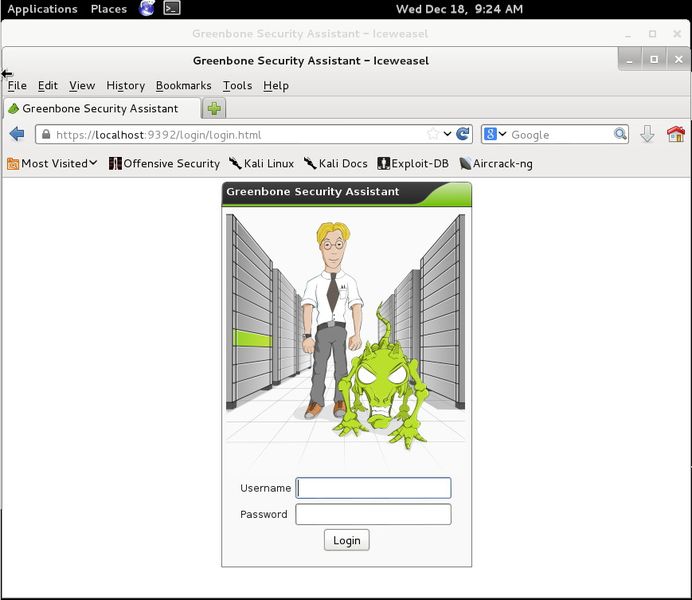Click the Greenbone tab favicon
Viewport: 692px width, 600px height.
[x=14, y=109]
